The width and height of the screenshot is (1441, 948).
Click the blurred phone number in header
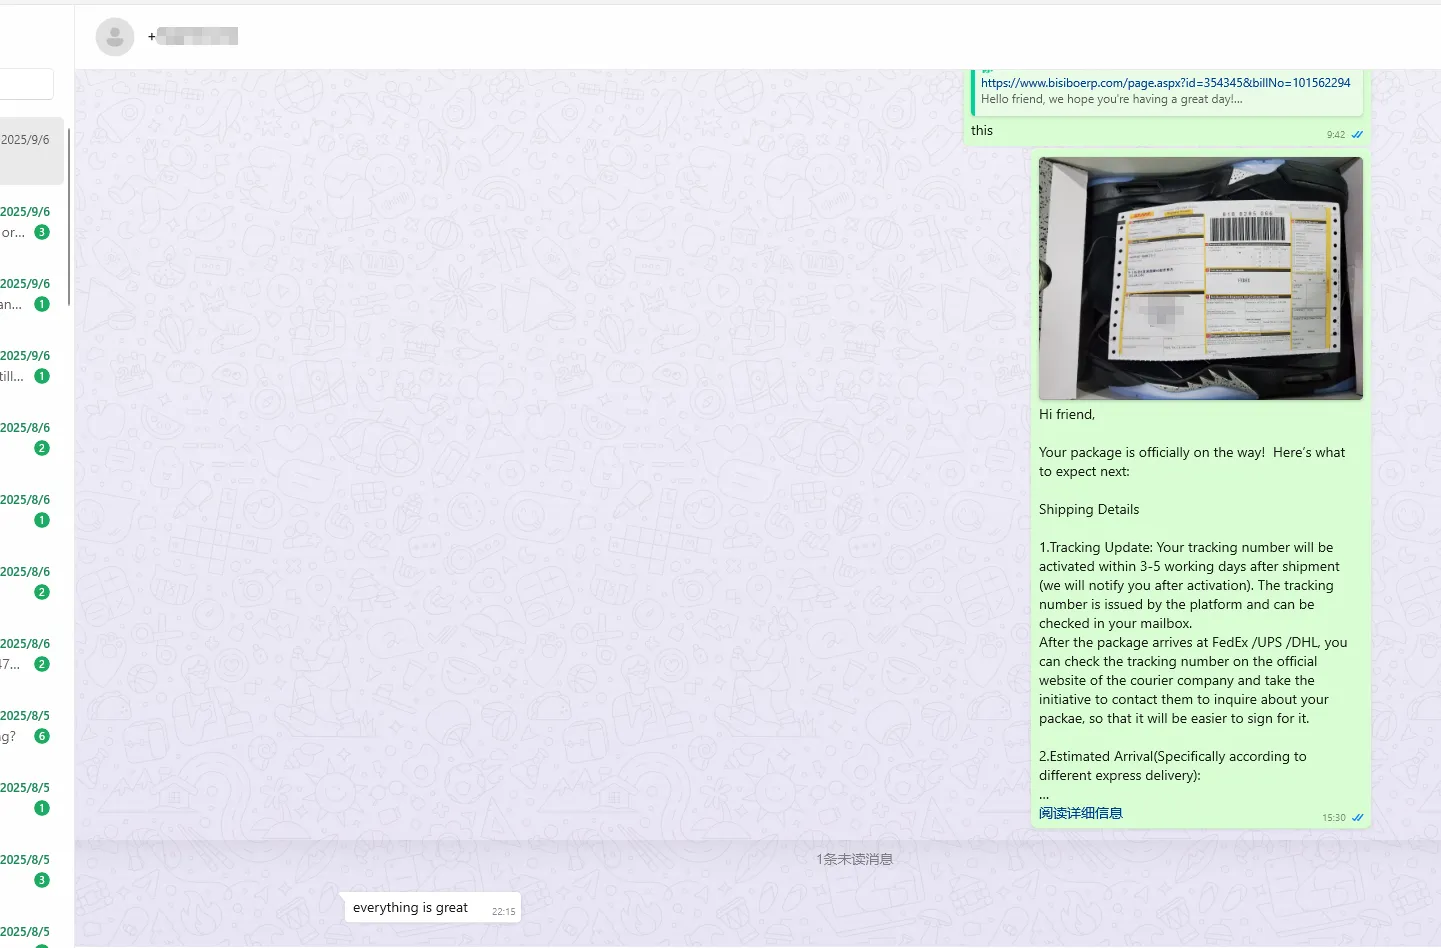point(197,37)
